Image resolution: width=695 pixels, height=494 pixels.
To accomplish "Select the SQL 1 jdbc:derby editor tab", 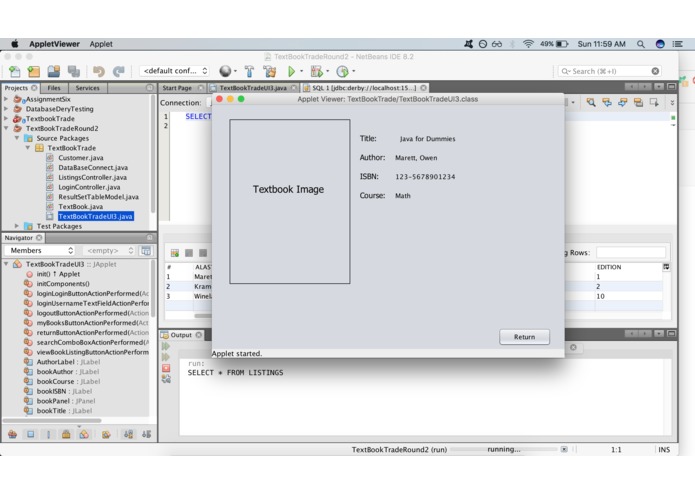I will click(x=364, y=88).
